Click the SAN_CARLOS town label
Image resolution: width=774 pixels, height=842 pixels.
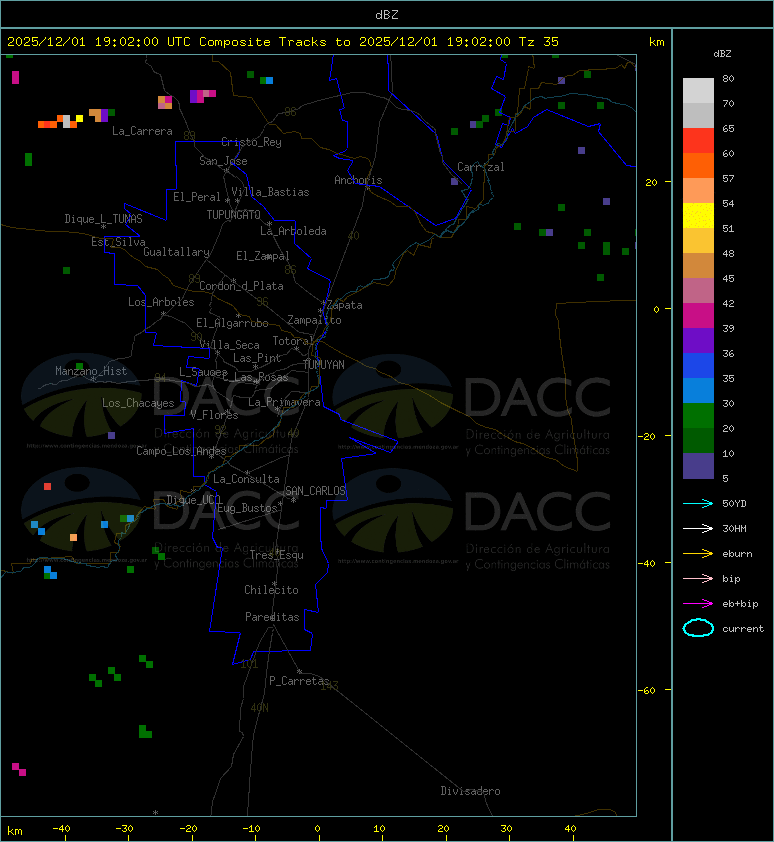[x=315, y=491]
